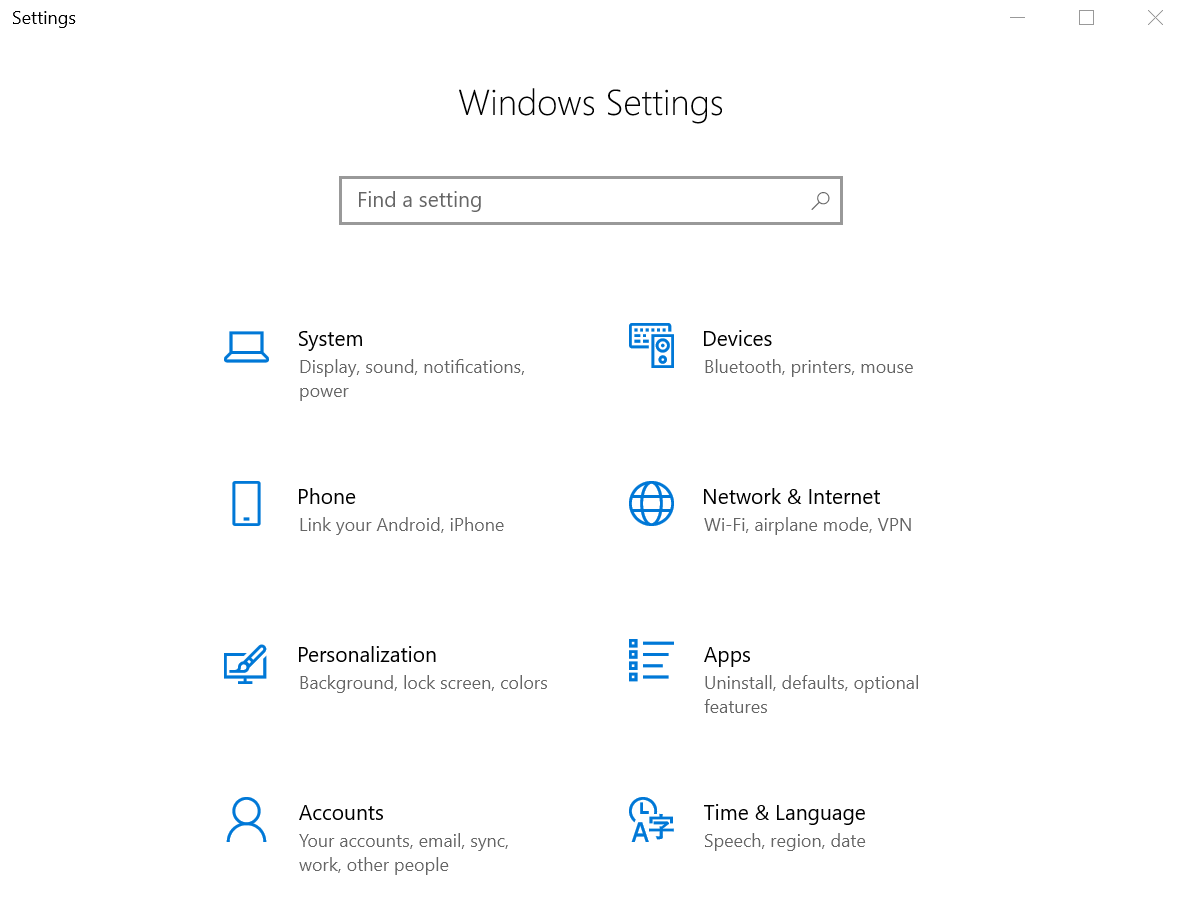Click the Phone icon
This screenshot has width=1179, height=912.
point(246,503)
